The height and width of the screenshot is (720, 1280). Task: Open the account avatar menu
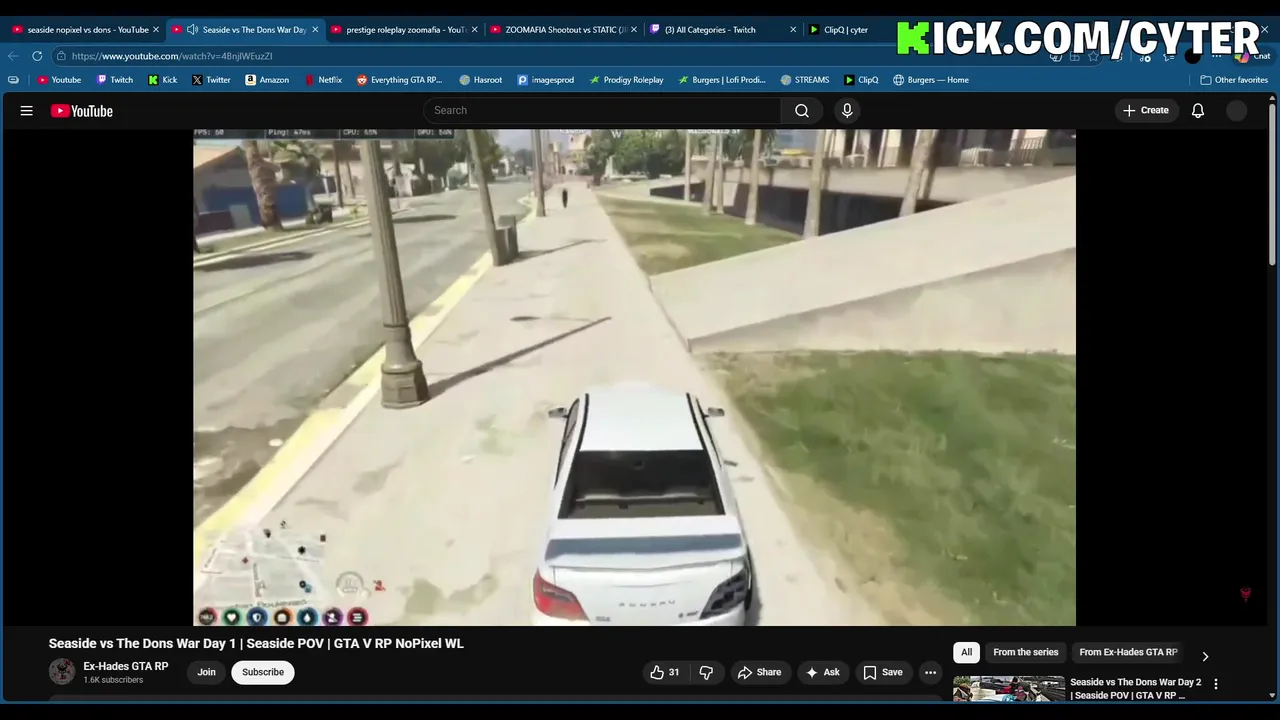[x=1237, y=111]
